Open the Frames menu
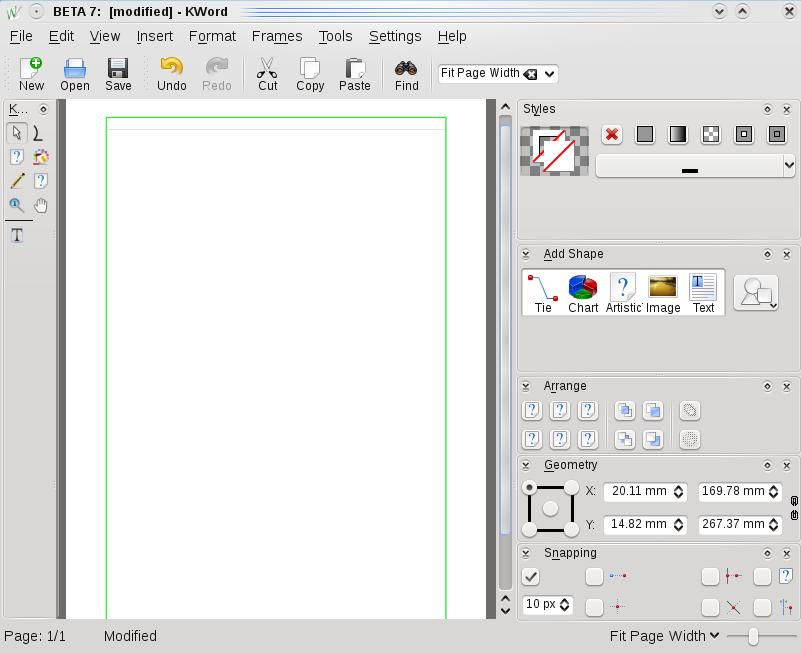 (277, 36)
